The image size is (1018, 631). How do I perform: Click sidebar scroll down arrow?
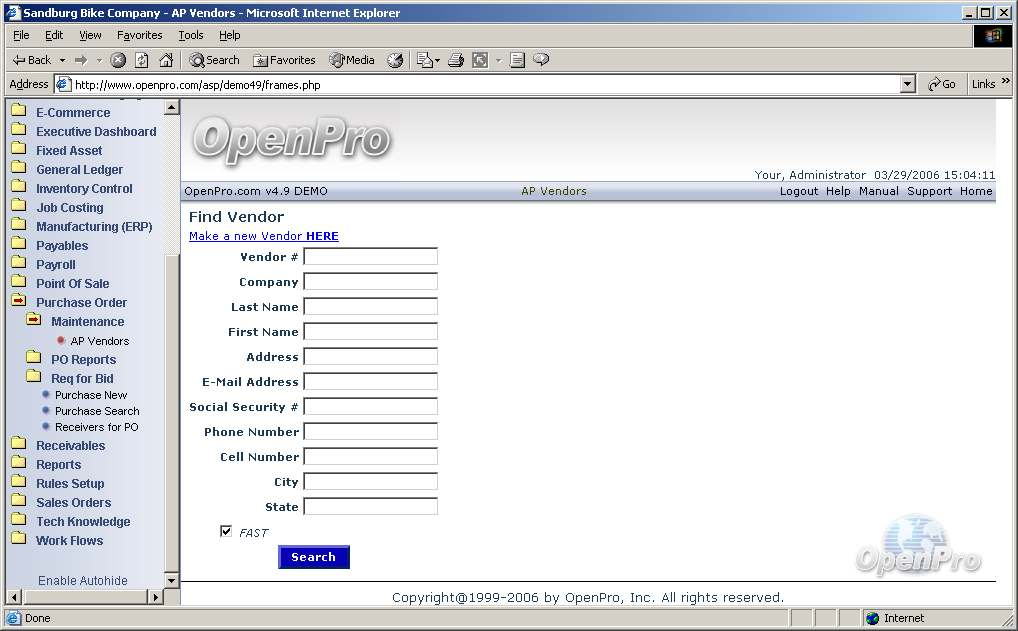pyautogui.click(x=171, y=580)
